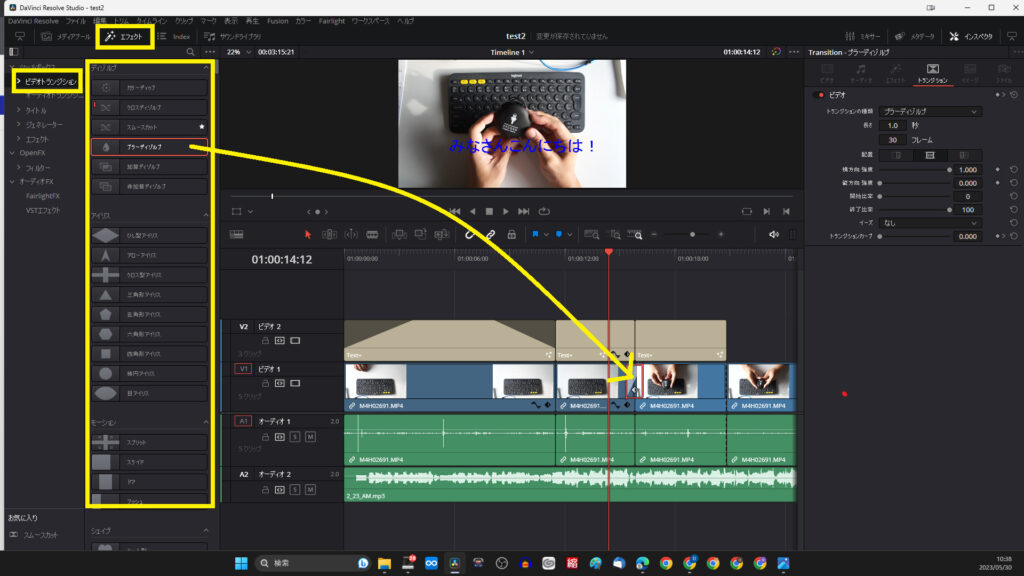
Task: Toggle the effects panel sidebar layout icon
Action: tap(14, 52)
